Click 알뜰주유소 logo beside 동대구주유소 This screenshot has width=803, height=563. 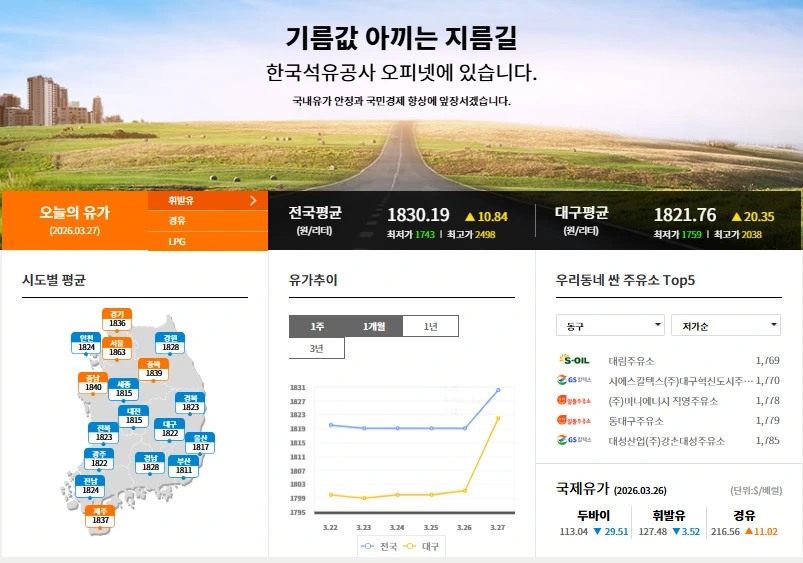(x=574, y=420)
